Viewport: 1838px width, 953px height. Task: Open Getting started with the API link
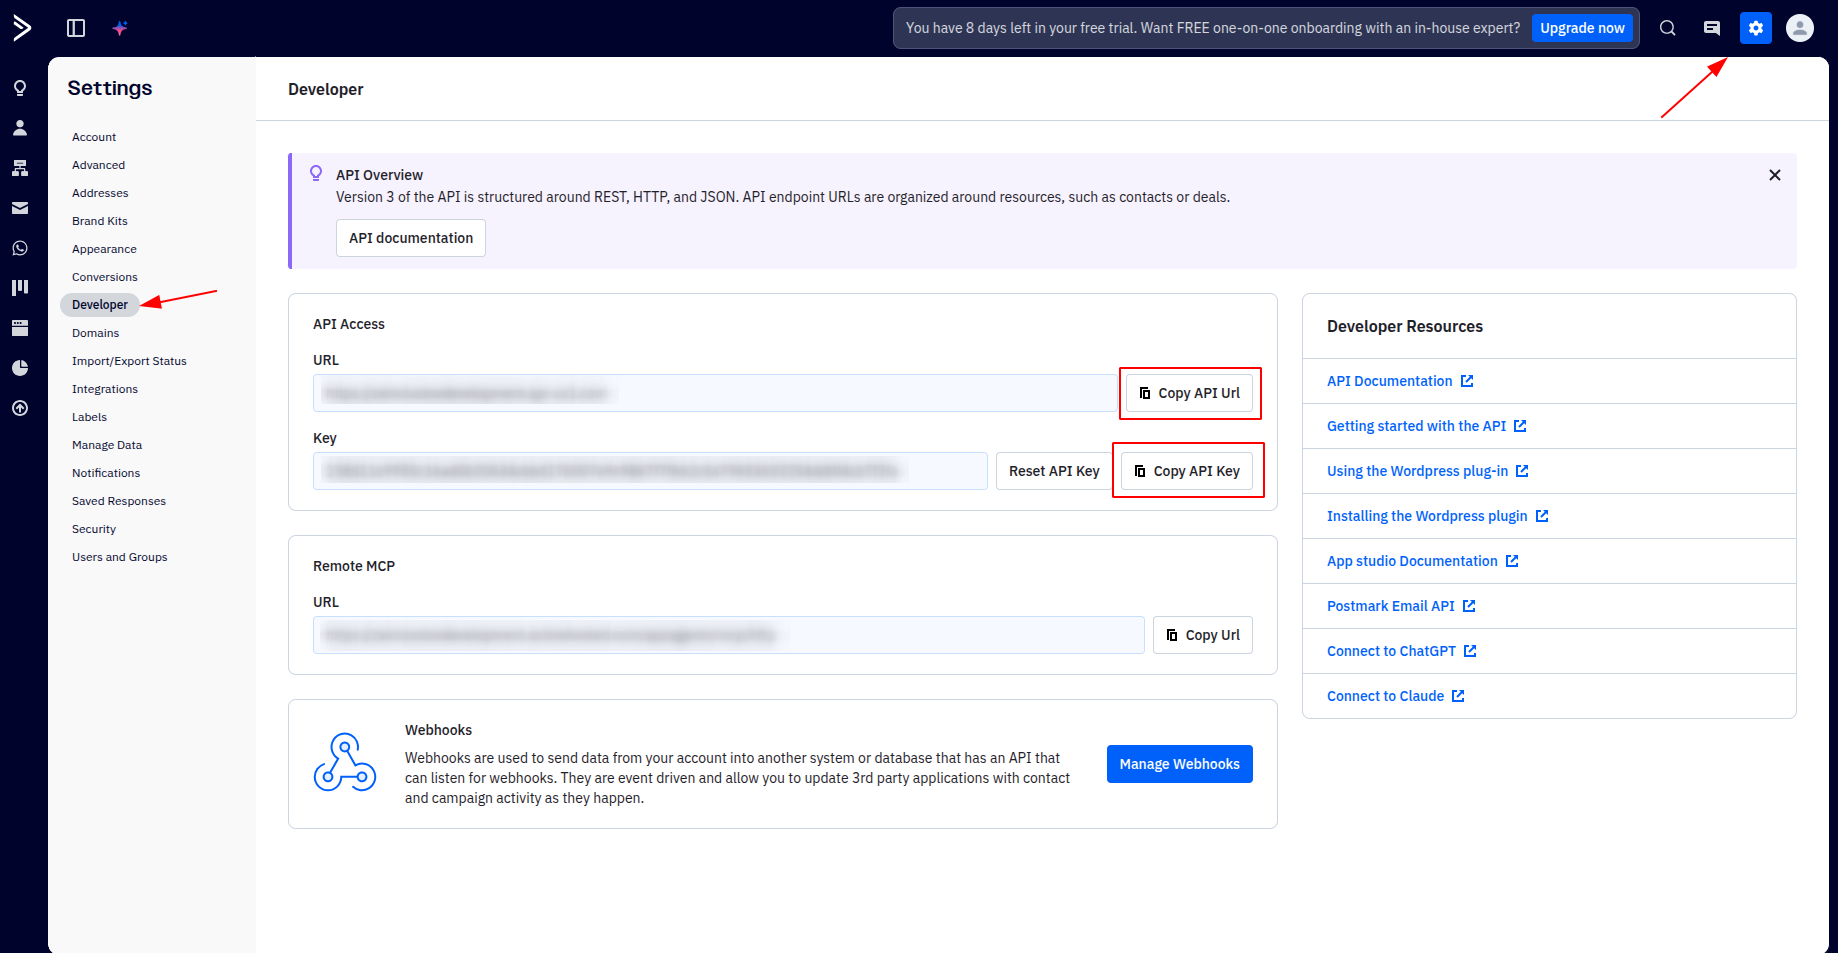(x=1427, y=426)
